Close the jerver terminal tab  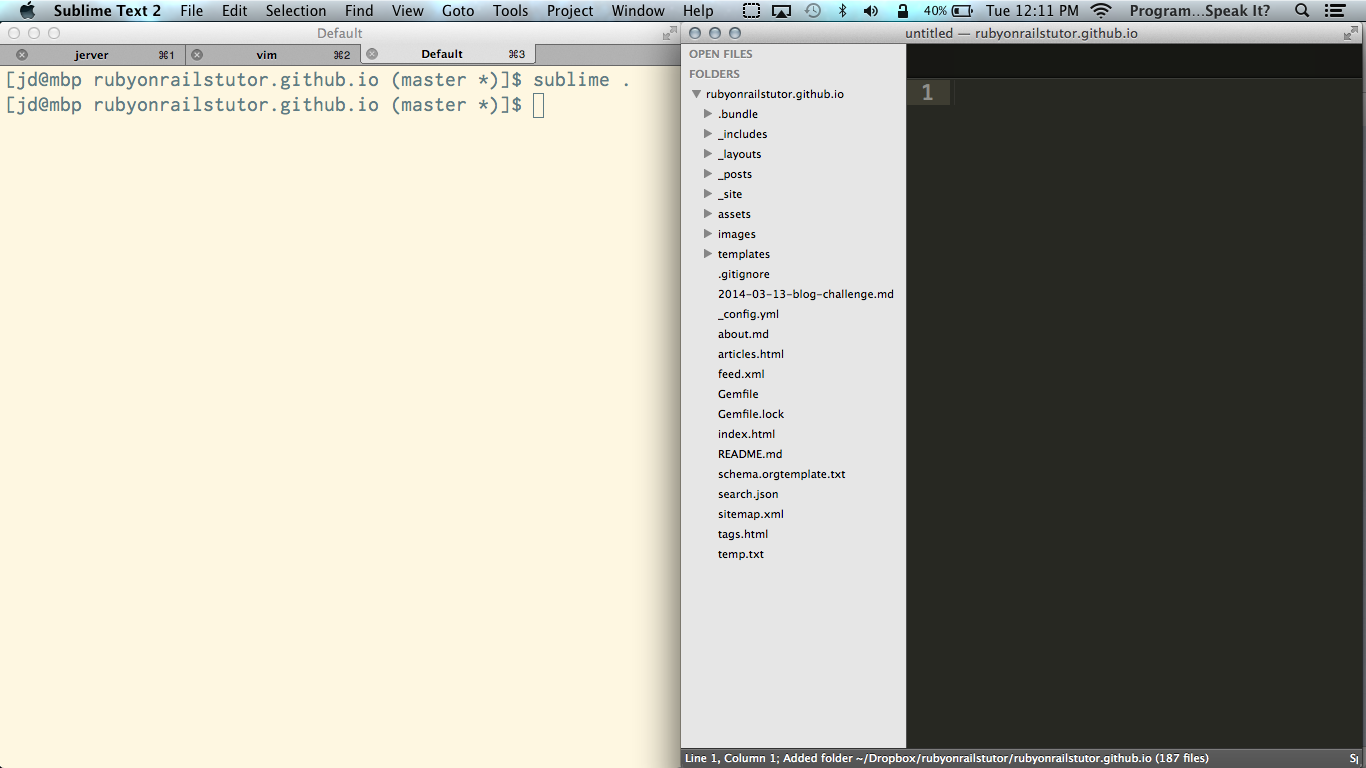pyautogui.click(x=22, y=54)
